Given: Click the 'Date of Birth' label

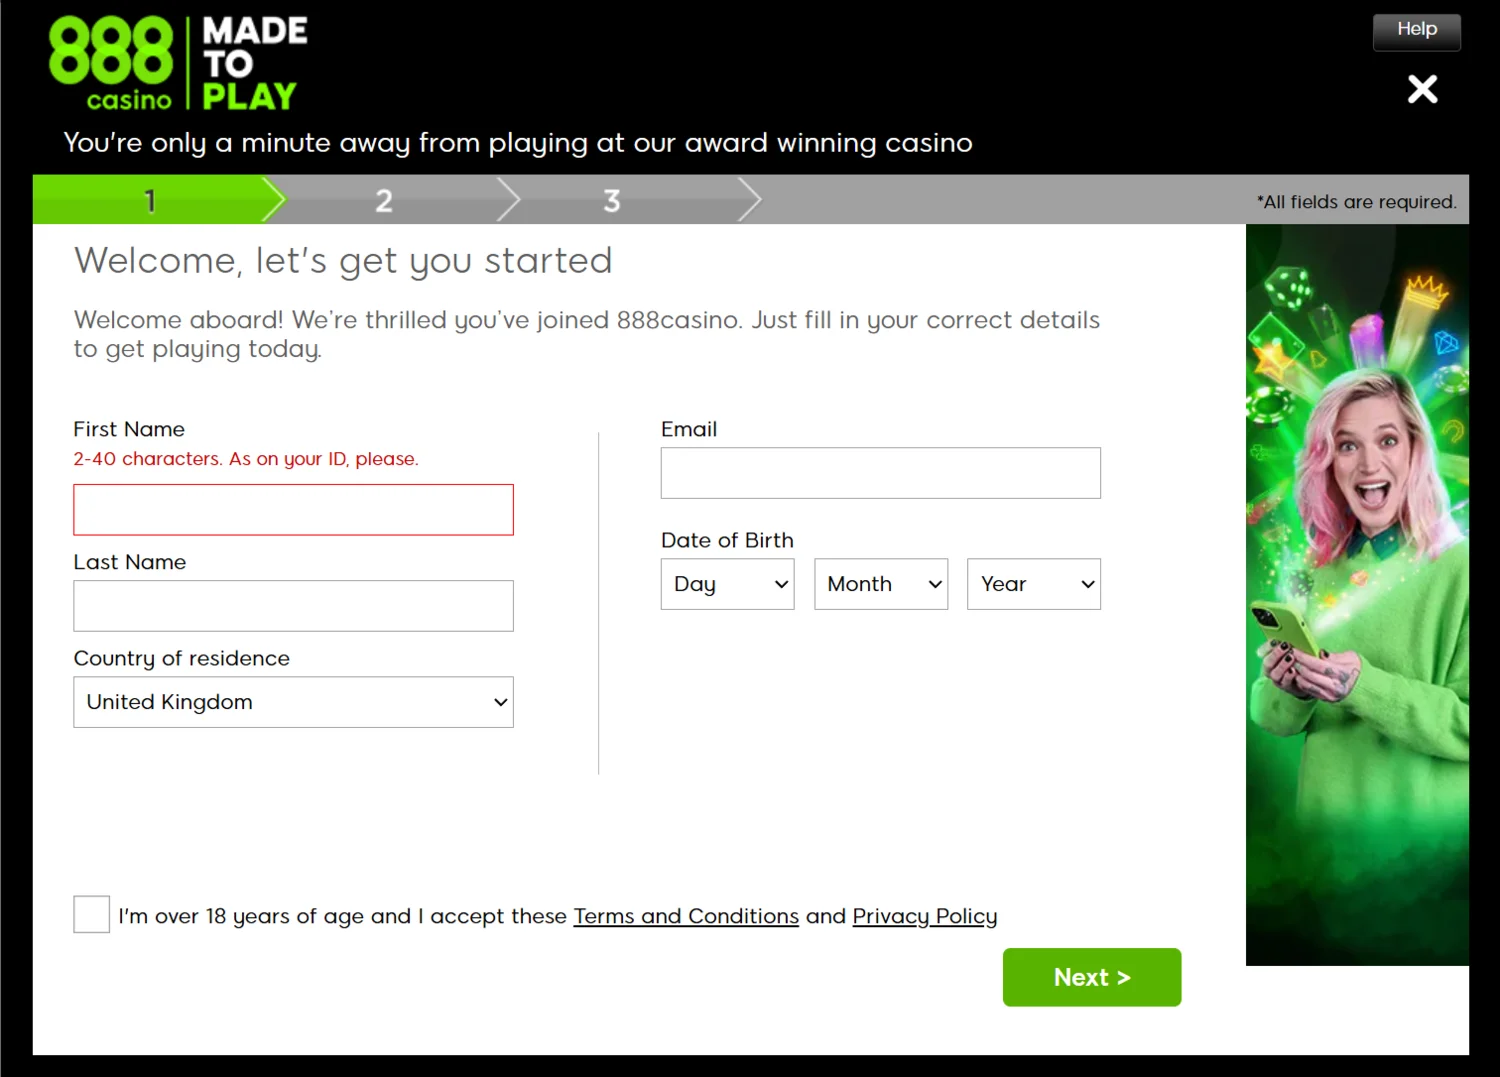Looking at the screenshot, I should pos(727,540).
